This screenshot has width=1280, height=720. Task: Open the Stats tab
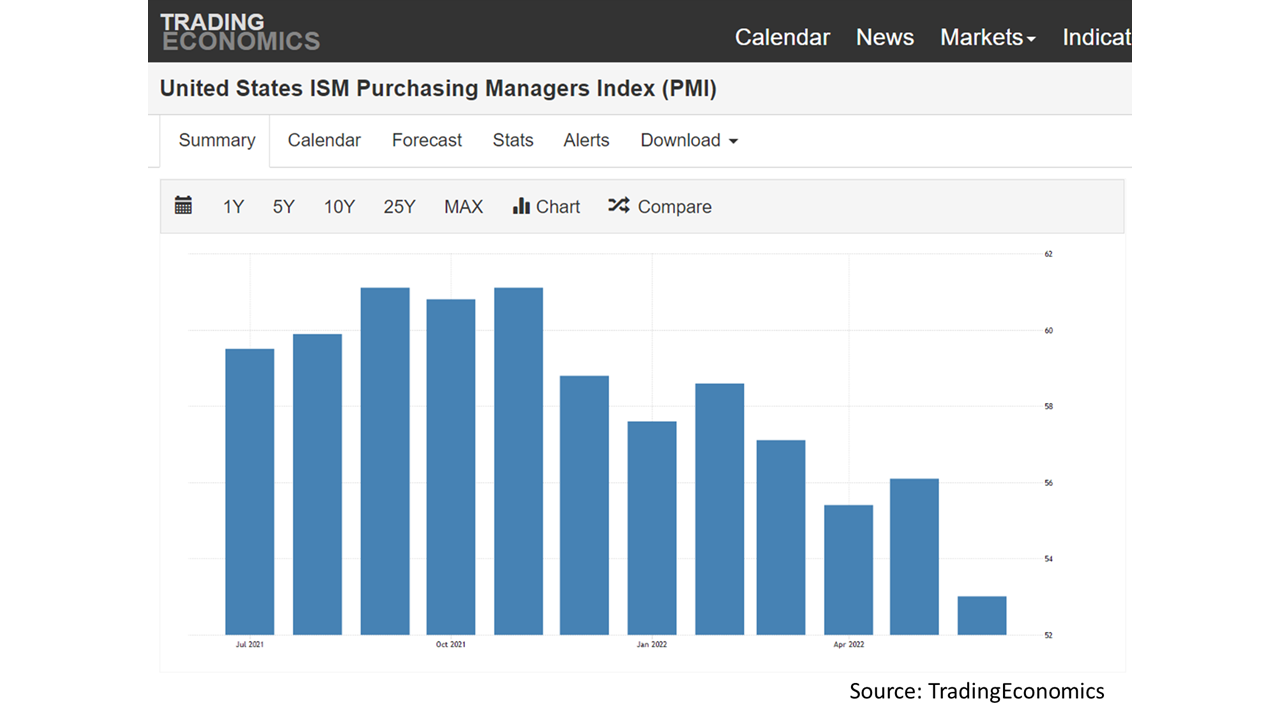(513, 140)
